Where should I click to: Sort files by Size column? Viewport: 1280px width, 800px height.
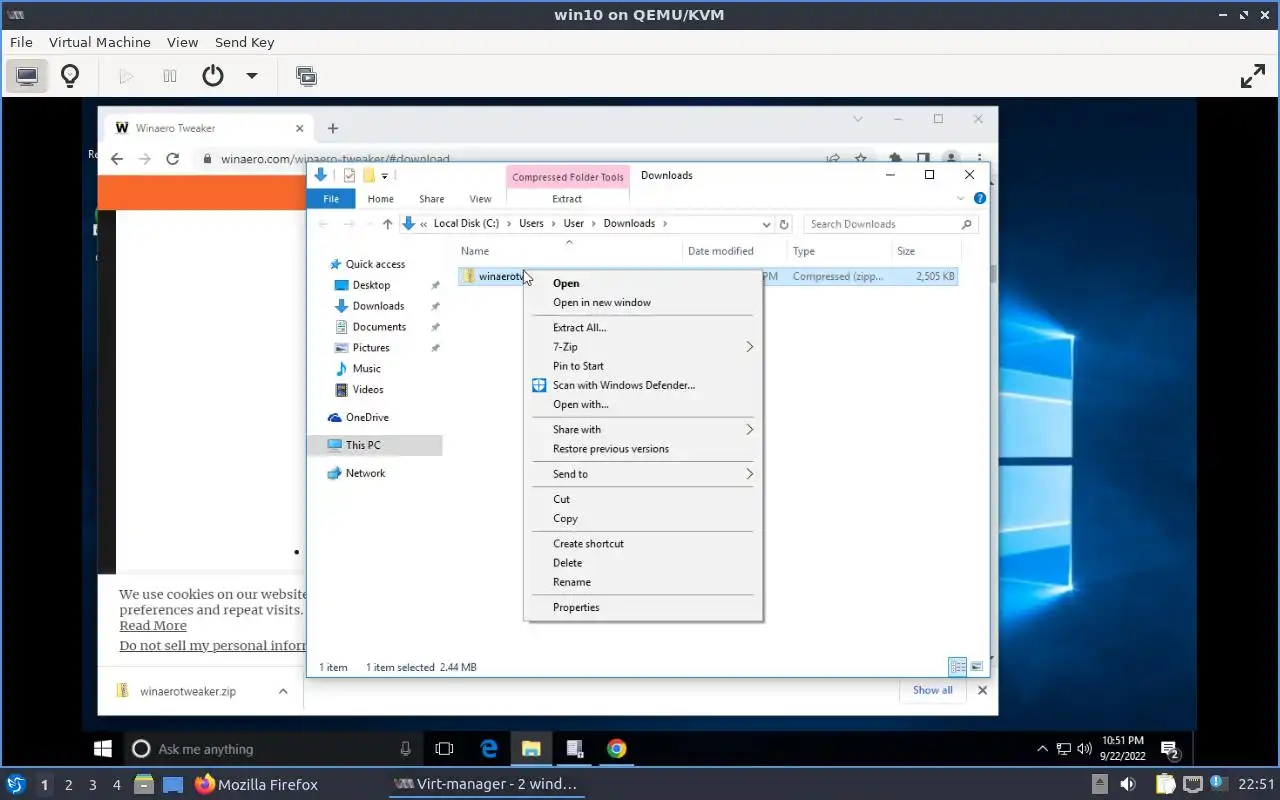(x=925, y=251)
